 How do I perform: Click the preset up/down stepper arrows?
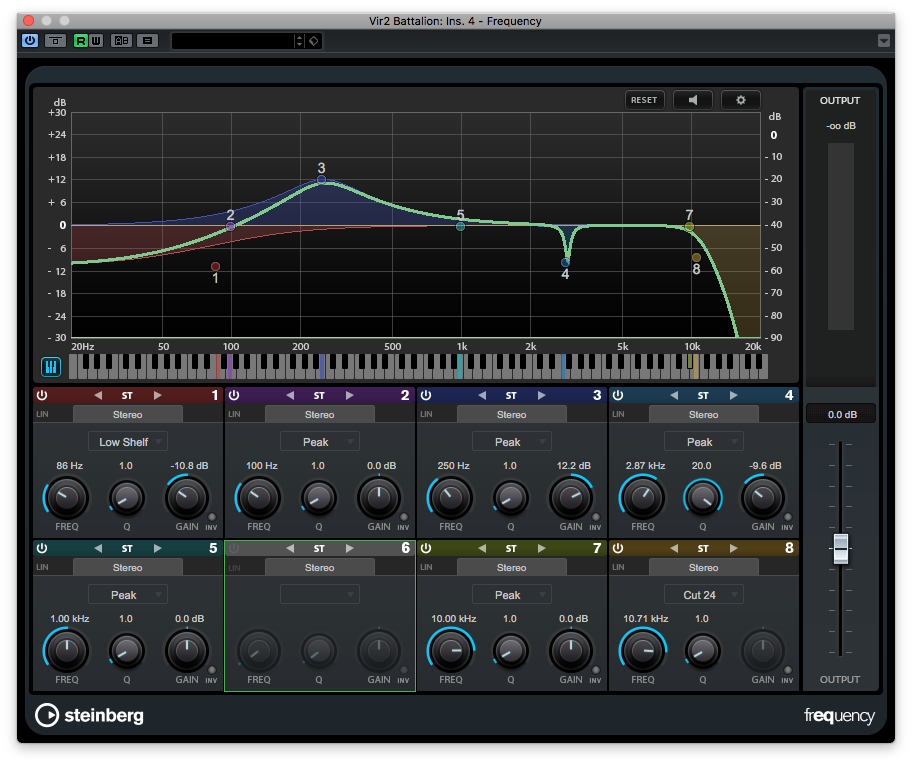coord(300,41)
